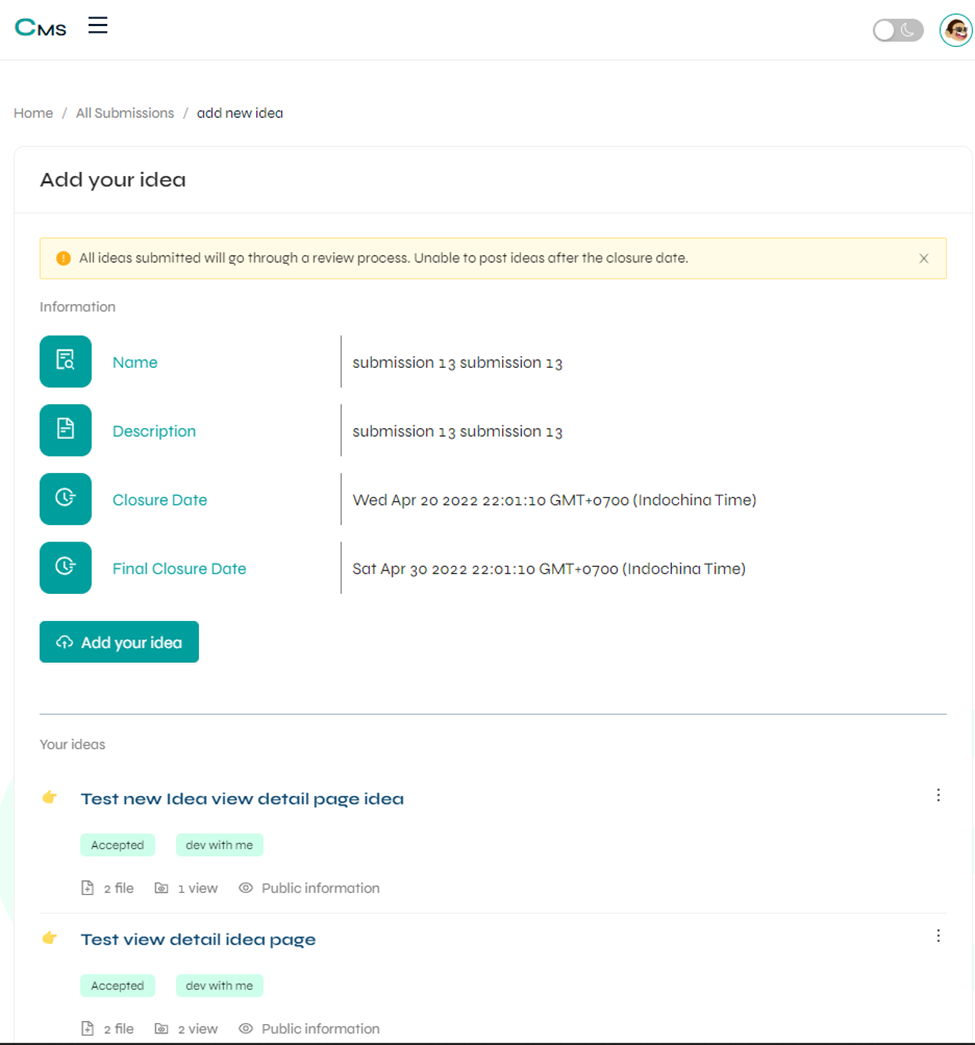Click the pointer icon beside Test view detail idea

(x=49, y=937)
